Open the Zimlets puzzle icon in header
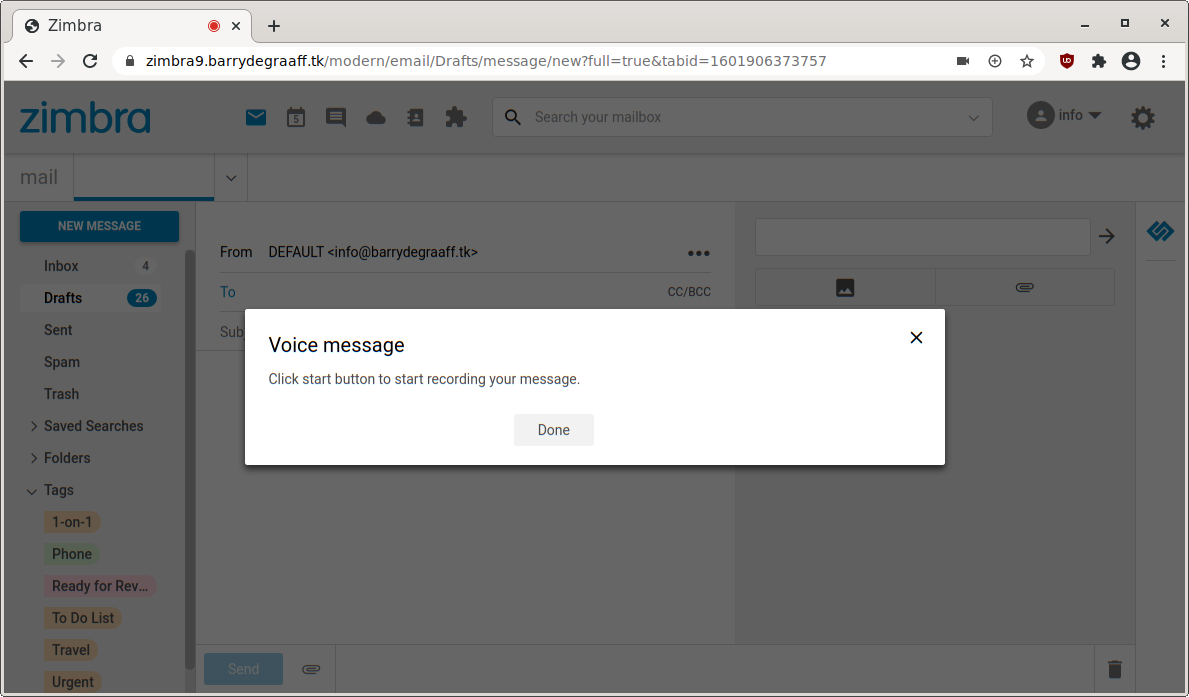This screenshot has height=697, width=1189. [456, 118]
